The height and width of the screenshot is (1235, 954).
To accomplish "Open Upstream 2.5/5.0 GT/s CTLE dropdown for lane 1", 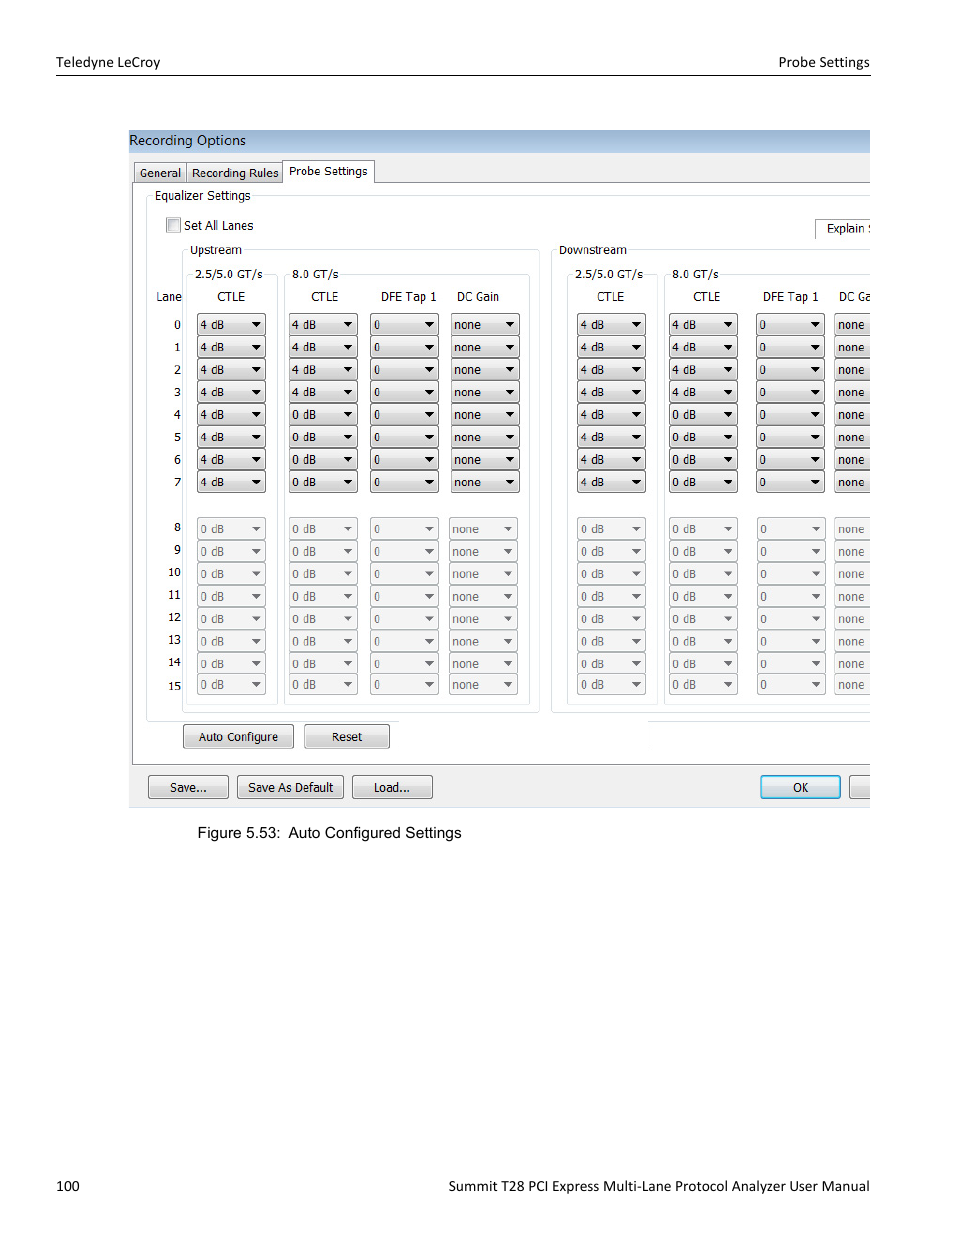I will pos(231,347).
